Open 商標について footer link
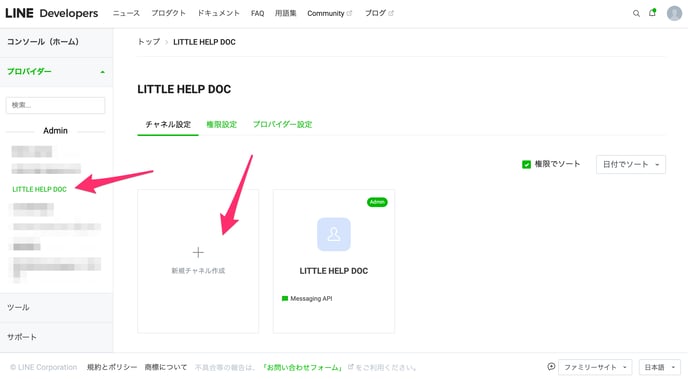The width and height of the screenshot is (688, 379). tap(166, 367)
